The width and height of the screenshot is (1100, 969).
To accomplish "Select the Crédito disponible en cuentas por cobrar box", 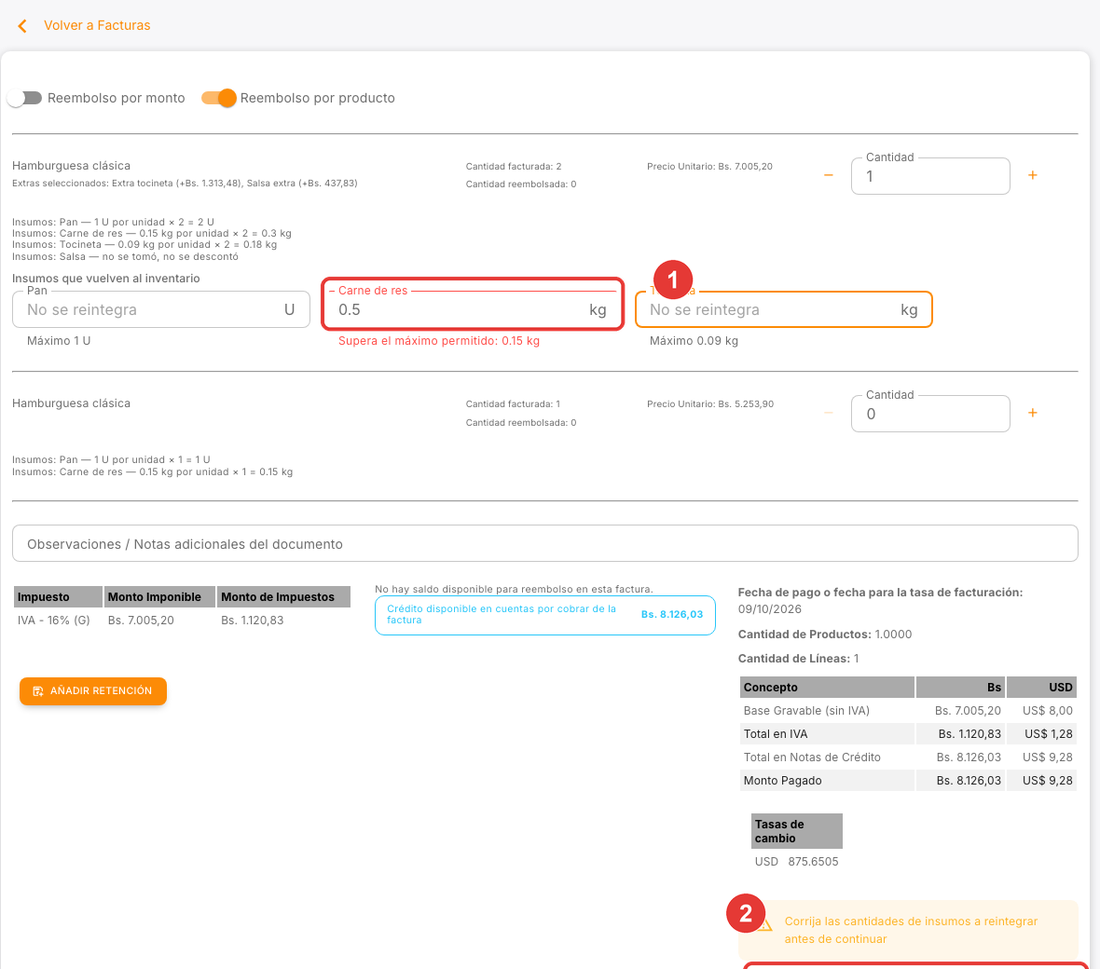I will click(545, 615).
